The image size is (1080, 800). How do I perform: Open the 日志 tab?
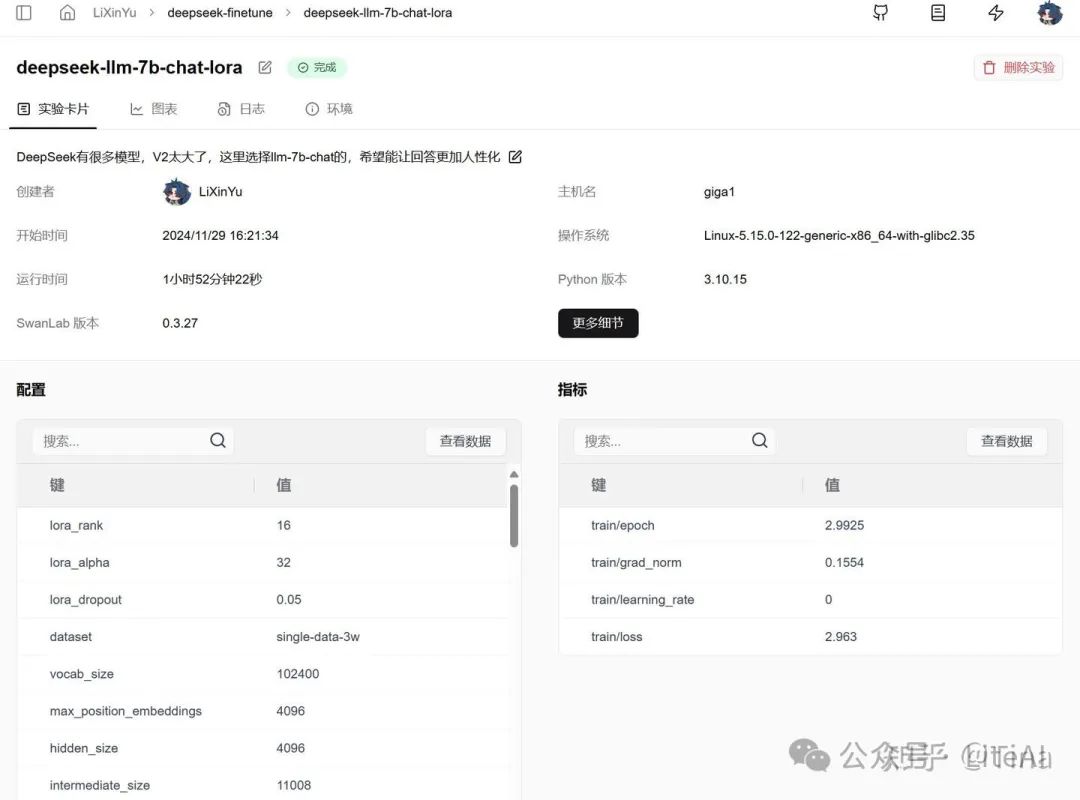(x=241, y=109)
